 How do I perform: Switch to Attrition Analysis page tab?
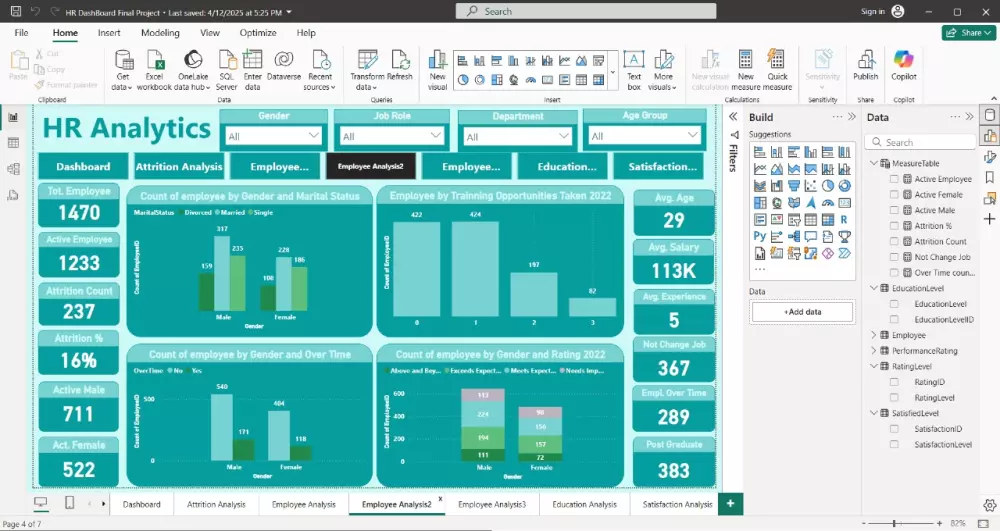[216, 504]
